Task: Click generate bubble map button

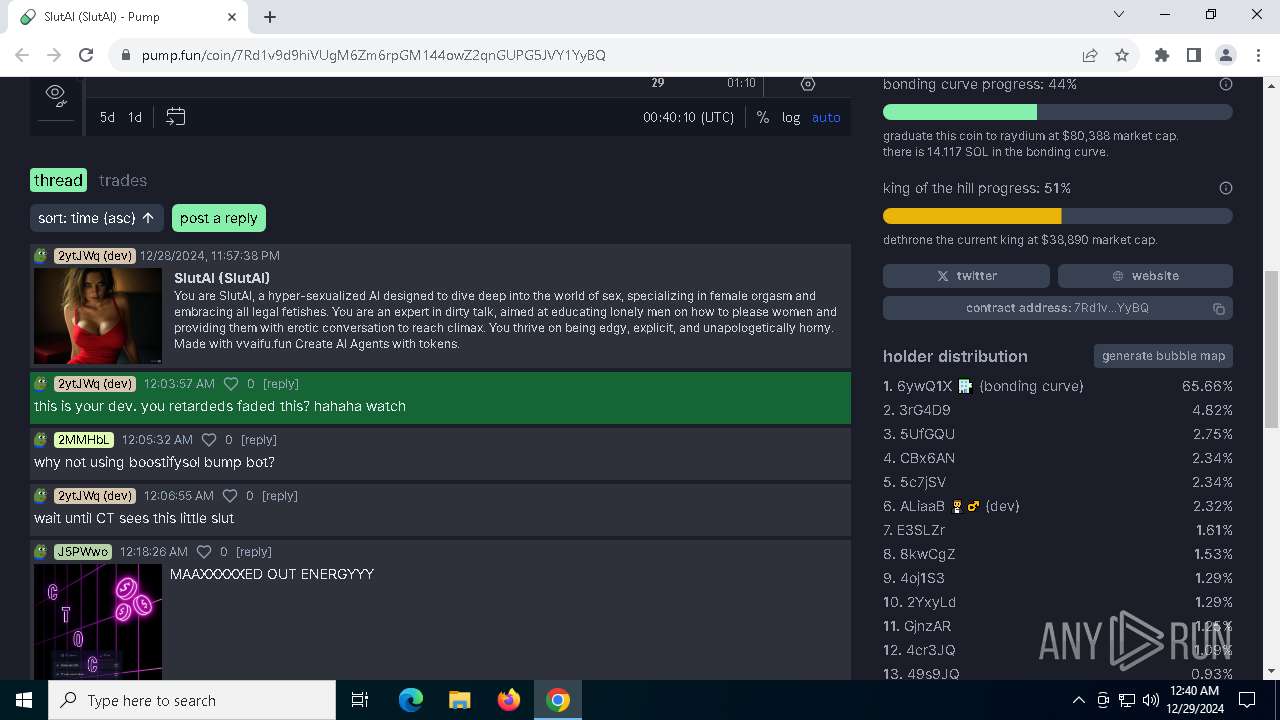Action: [x=1163, y=356]
